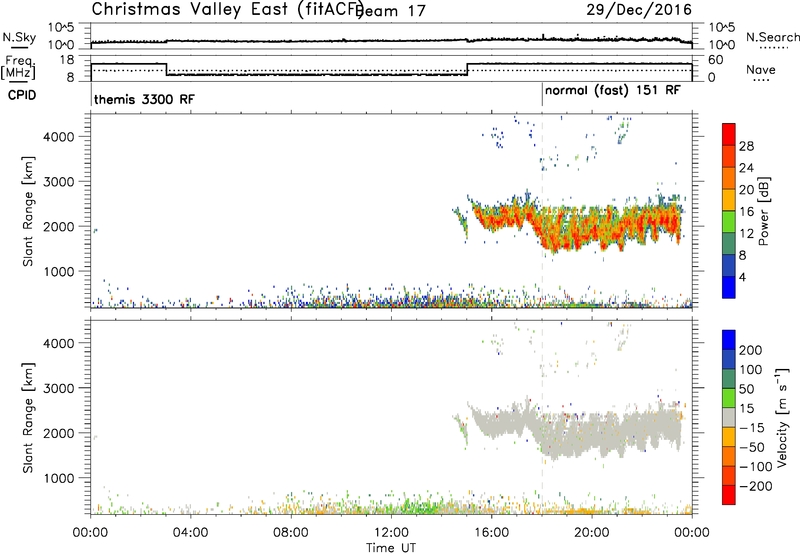Click the '4' tick on the Power colorbar

click(742, 277)
